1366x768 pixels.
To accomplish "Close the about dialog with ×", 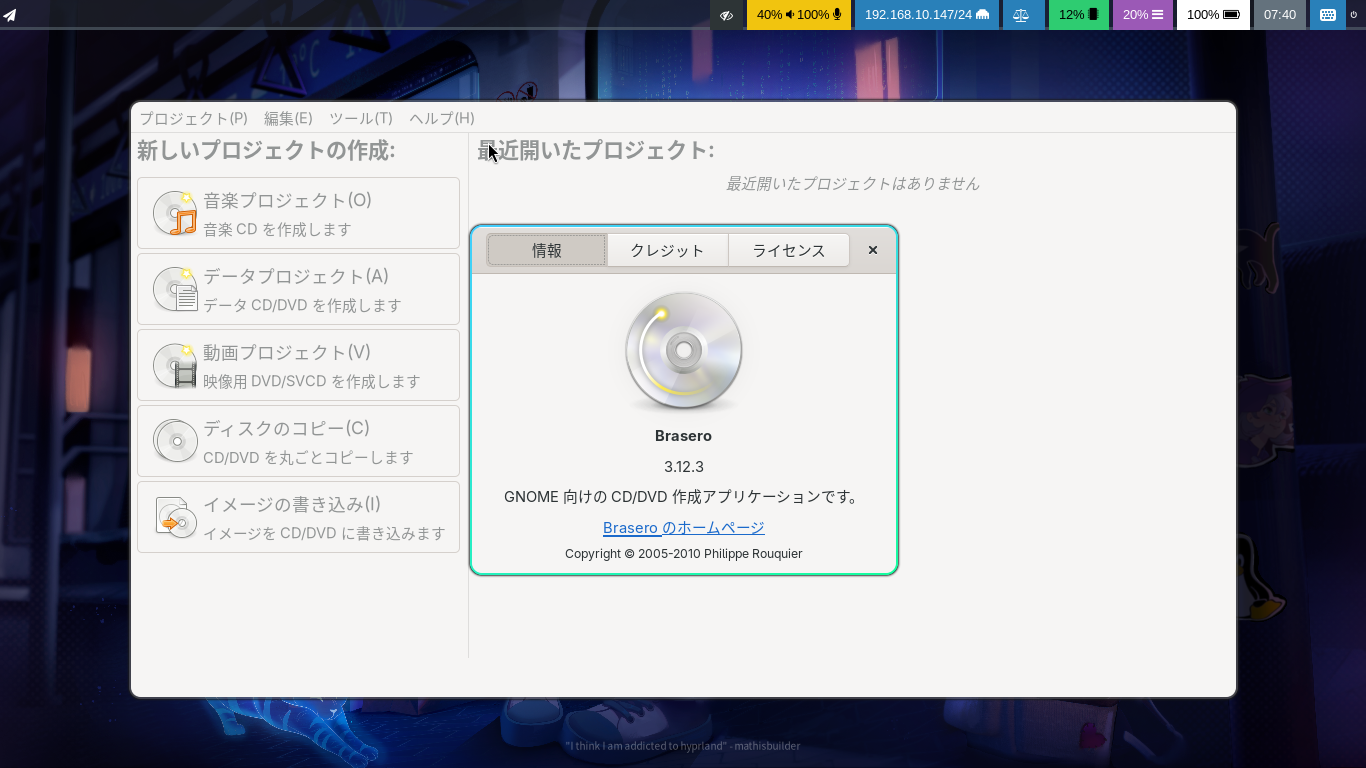I will pos(873,250).
